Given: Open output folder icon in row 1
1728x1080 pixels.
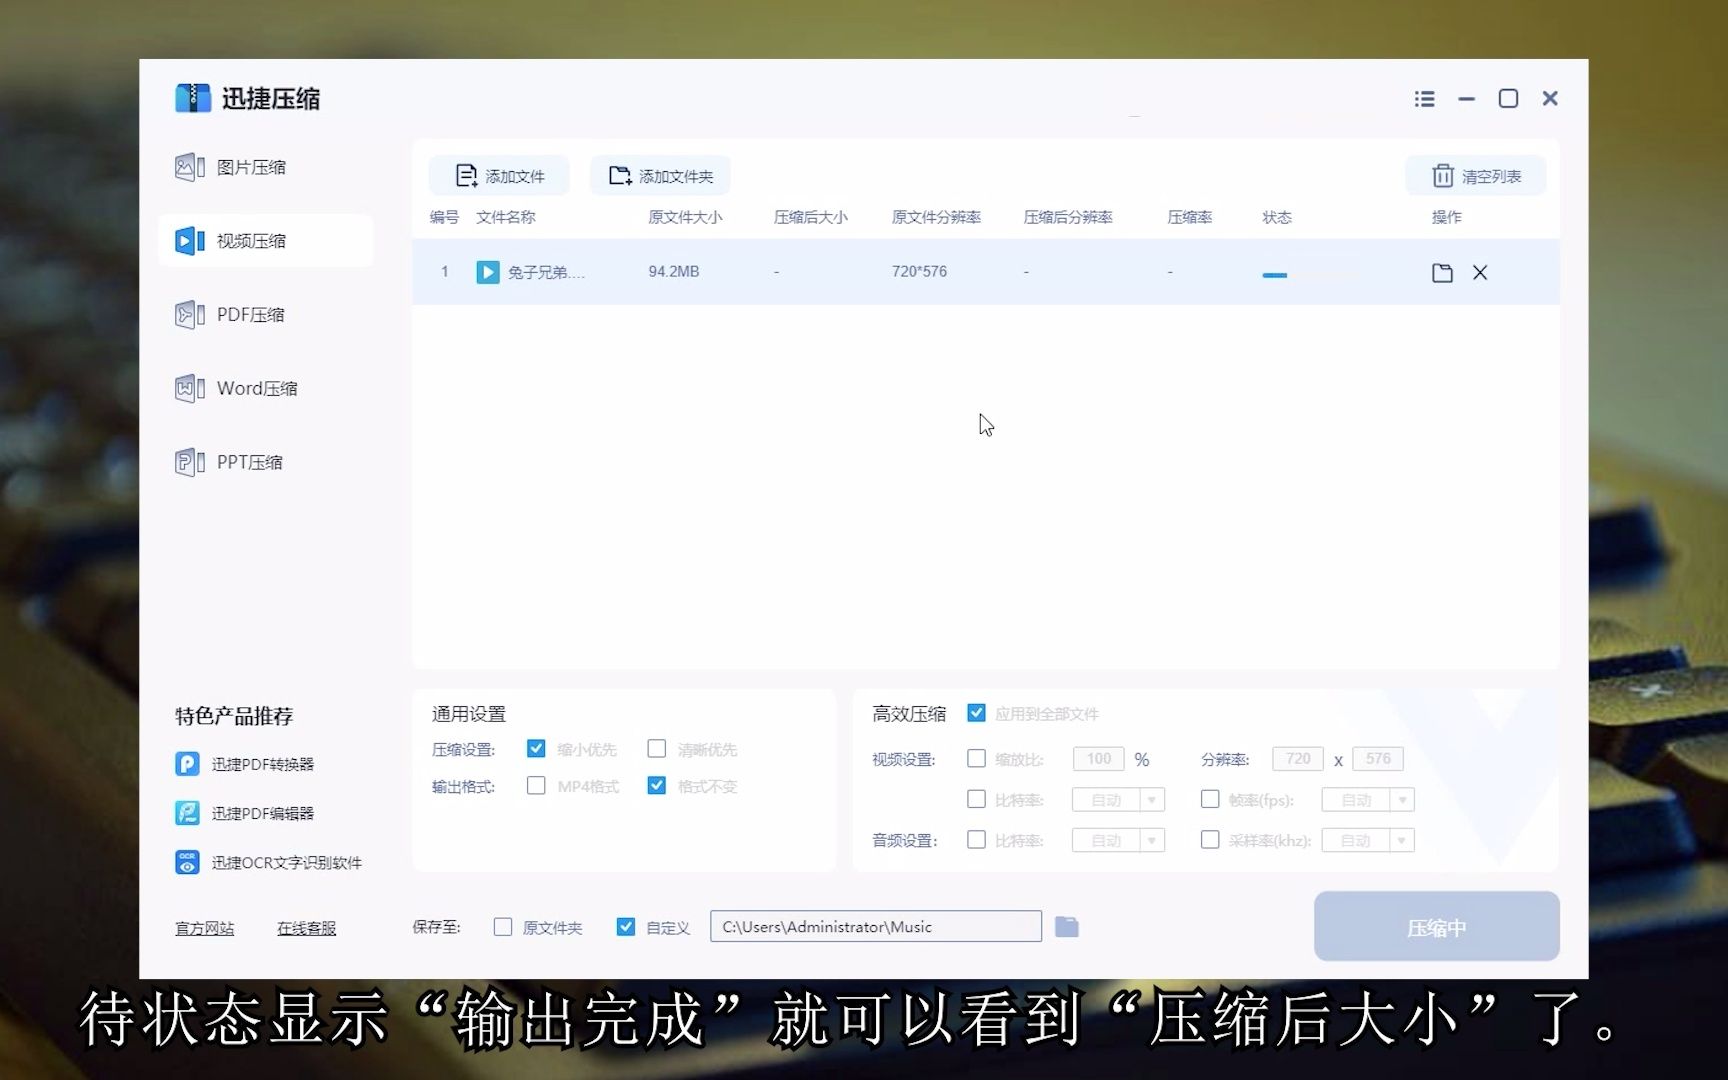Looking at the screenshot, I should pyautogui.click(x=1442, y=273).
